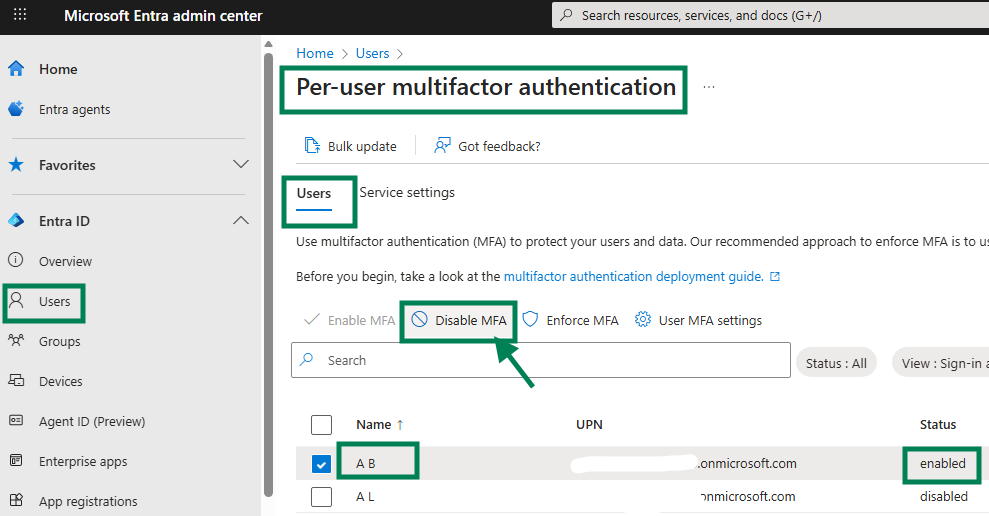Switch to the Service settings tab
This screenshot has height=516, width=989.
[x=407, y=192]
